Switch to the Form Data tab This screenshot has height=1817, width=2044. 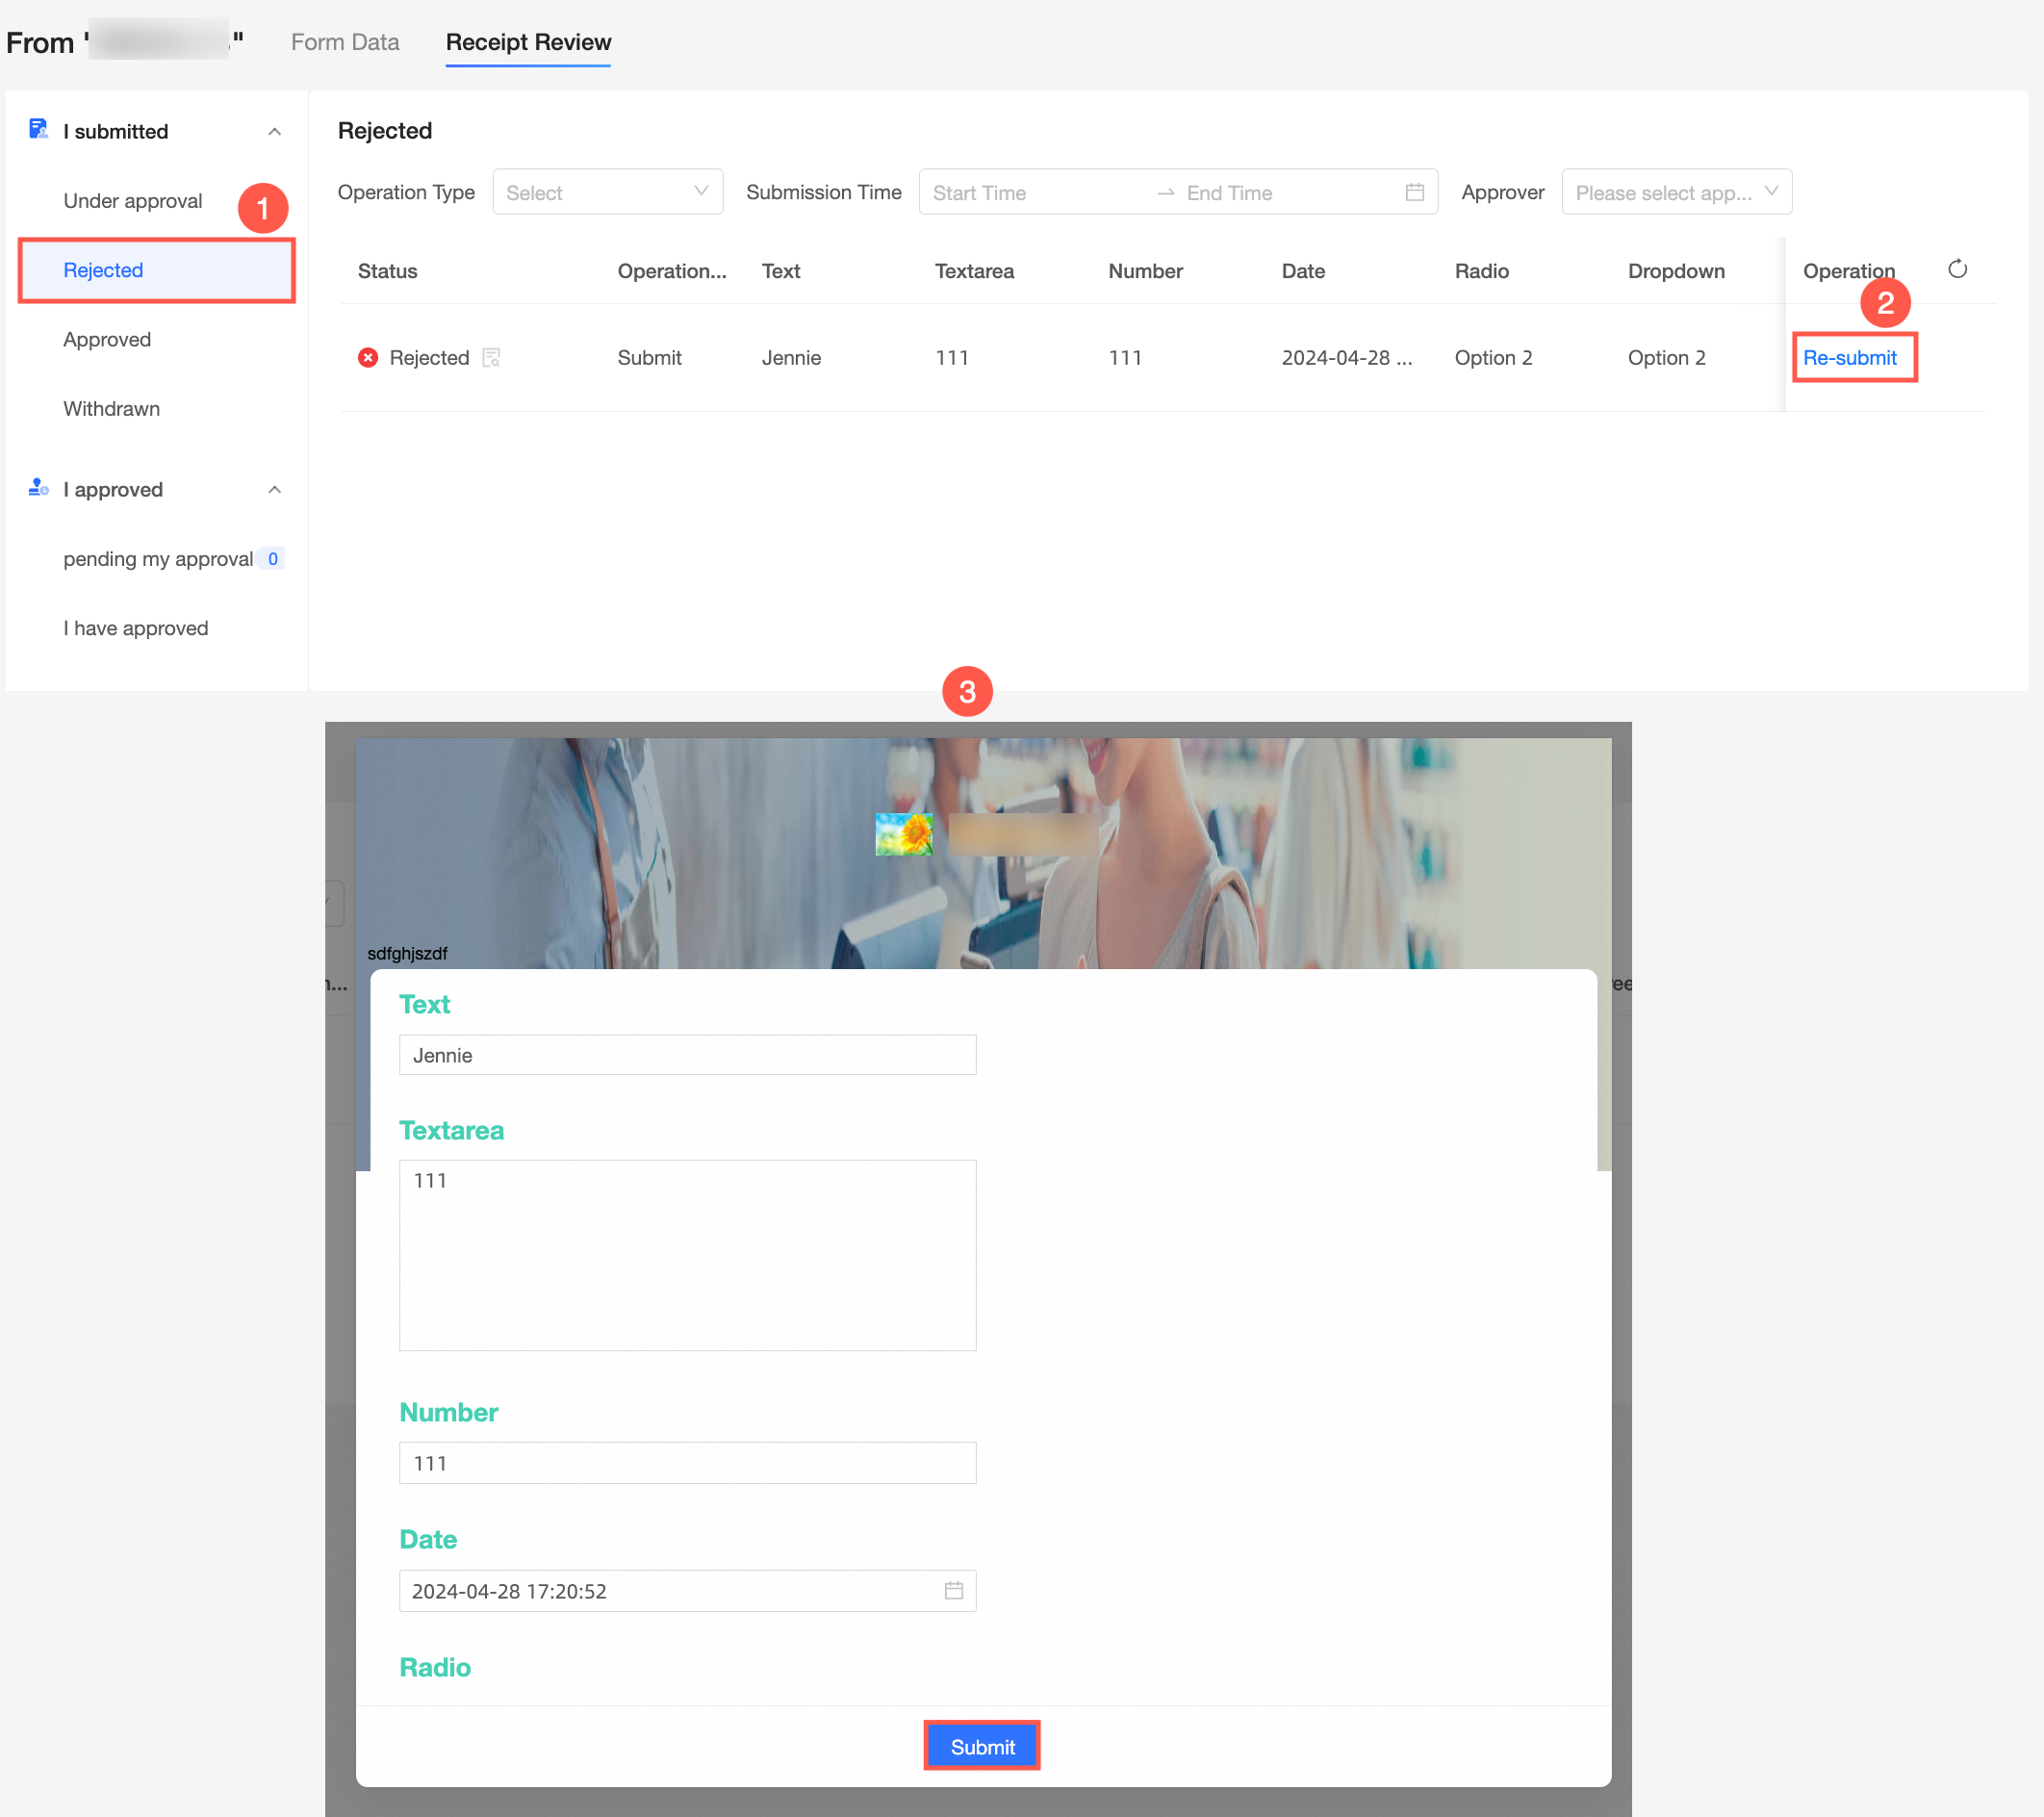(345, 42)
